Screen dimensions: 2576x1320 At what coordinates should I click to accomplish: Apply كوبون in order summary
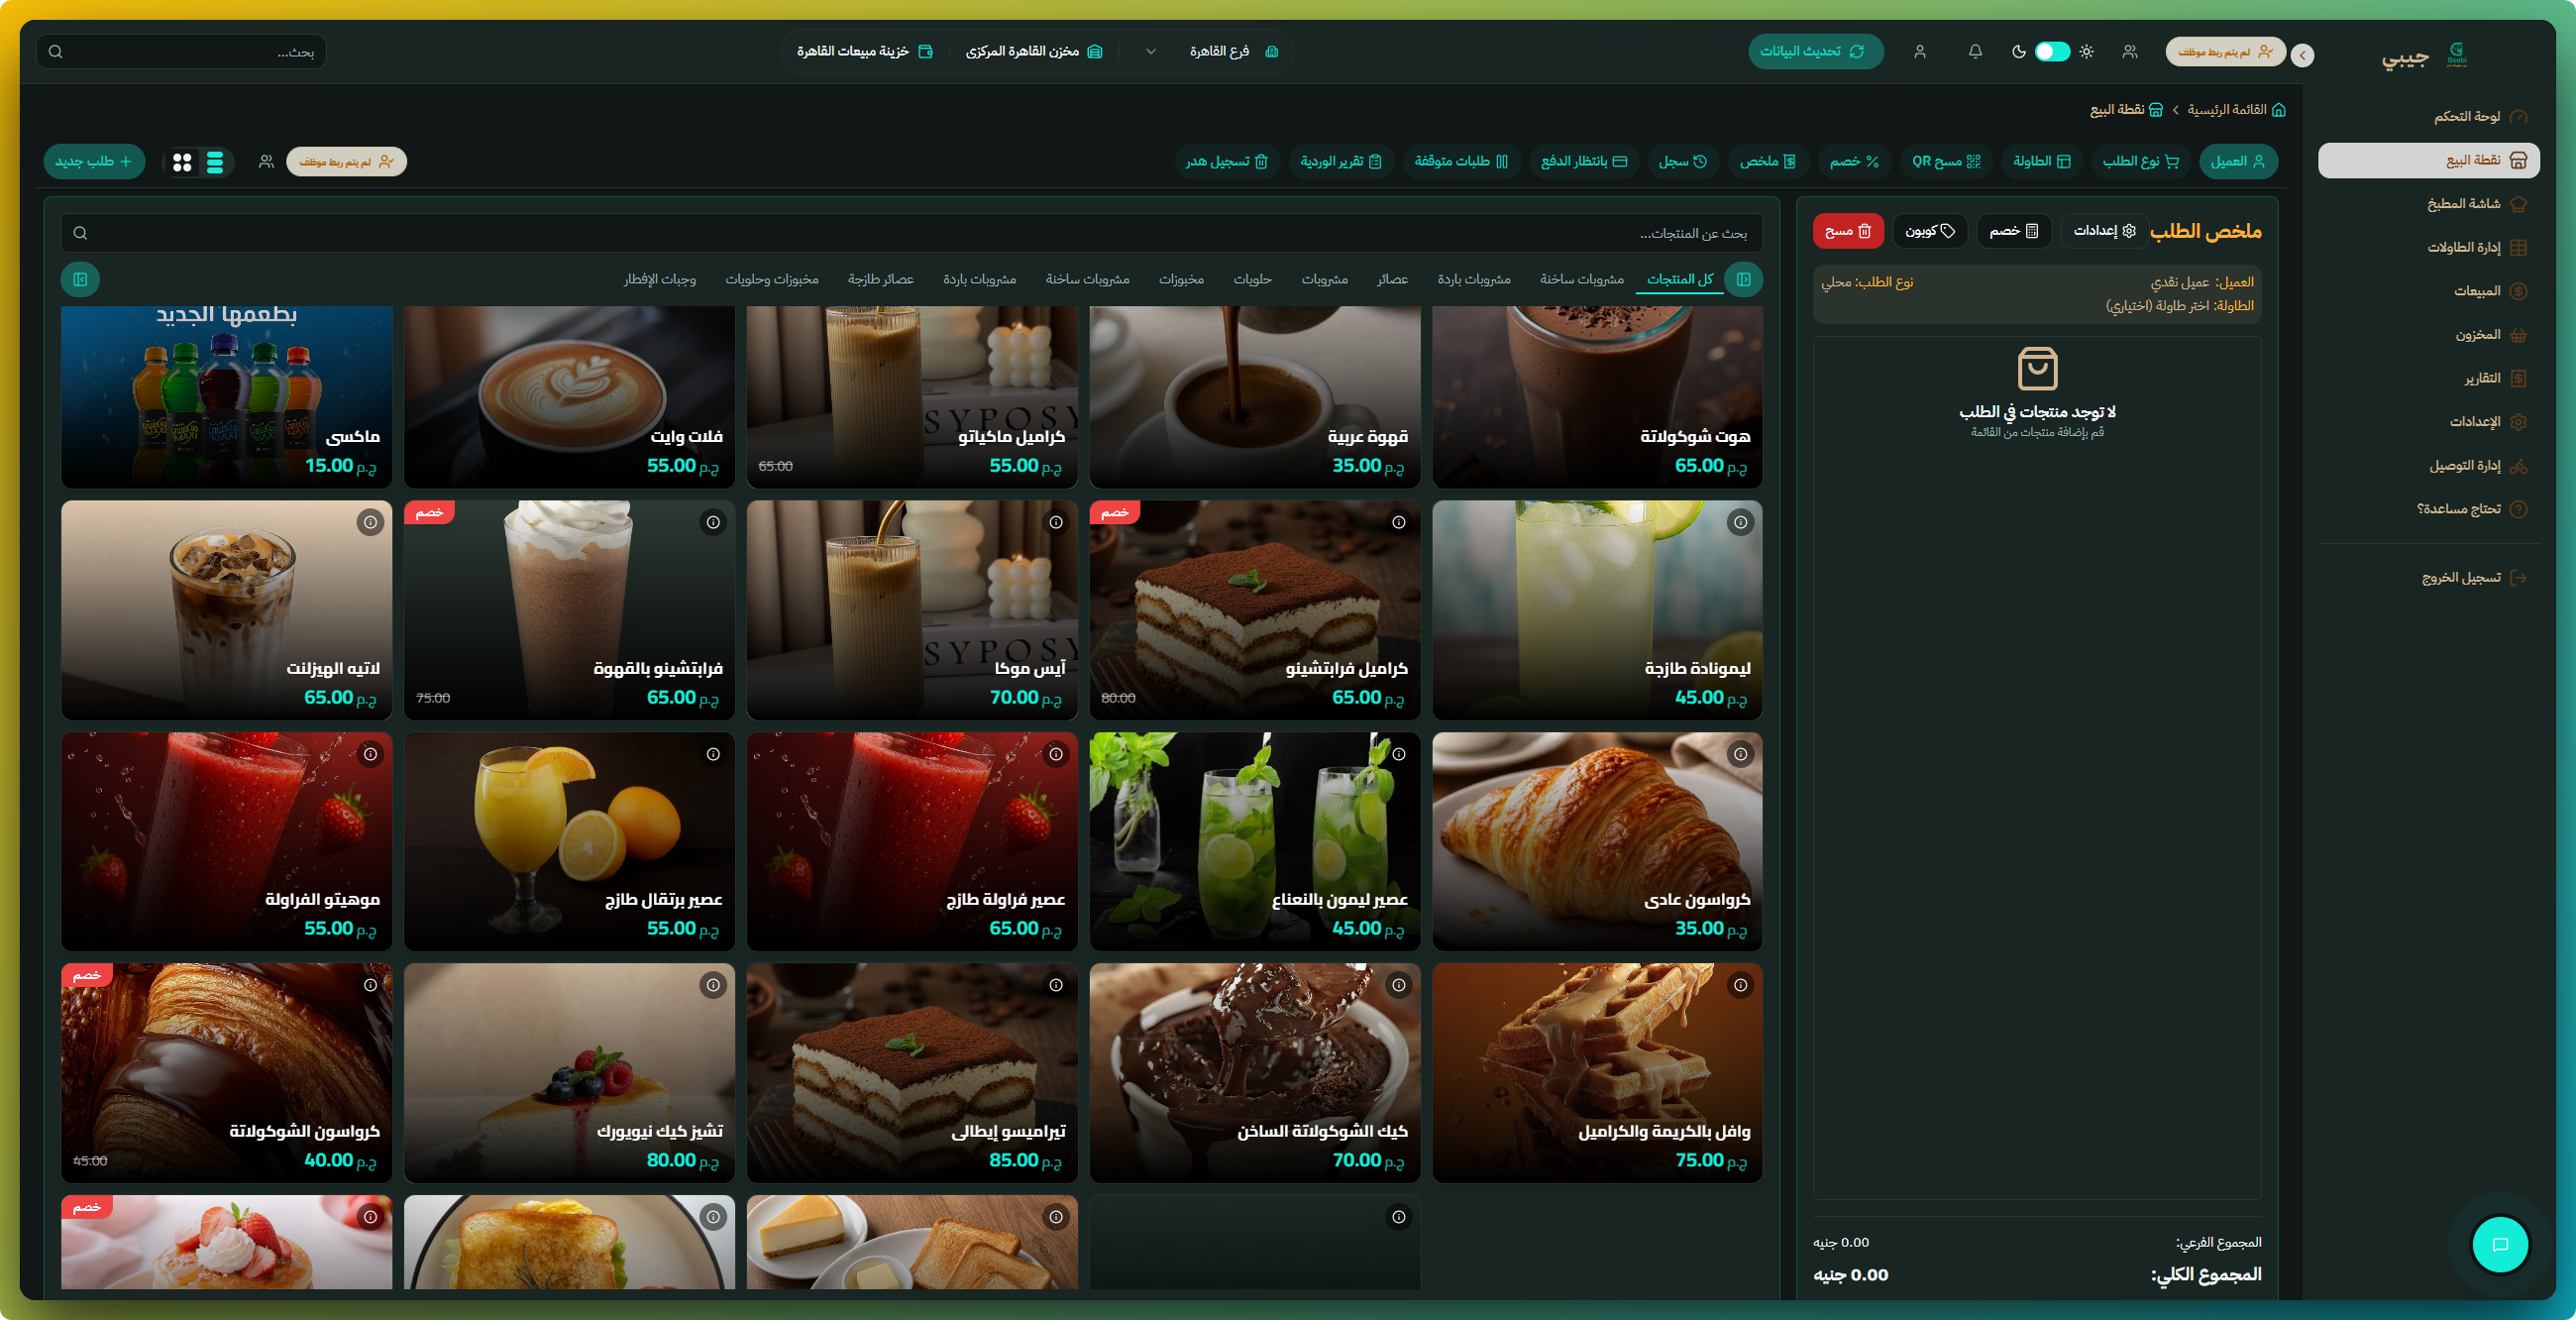pyautogui.click(x=1930, y=231)
